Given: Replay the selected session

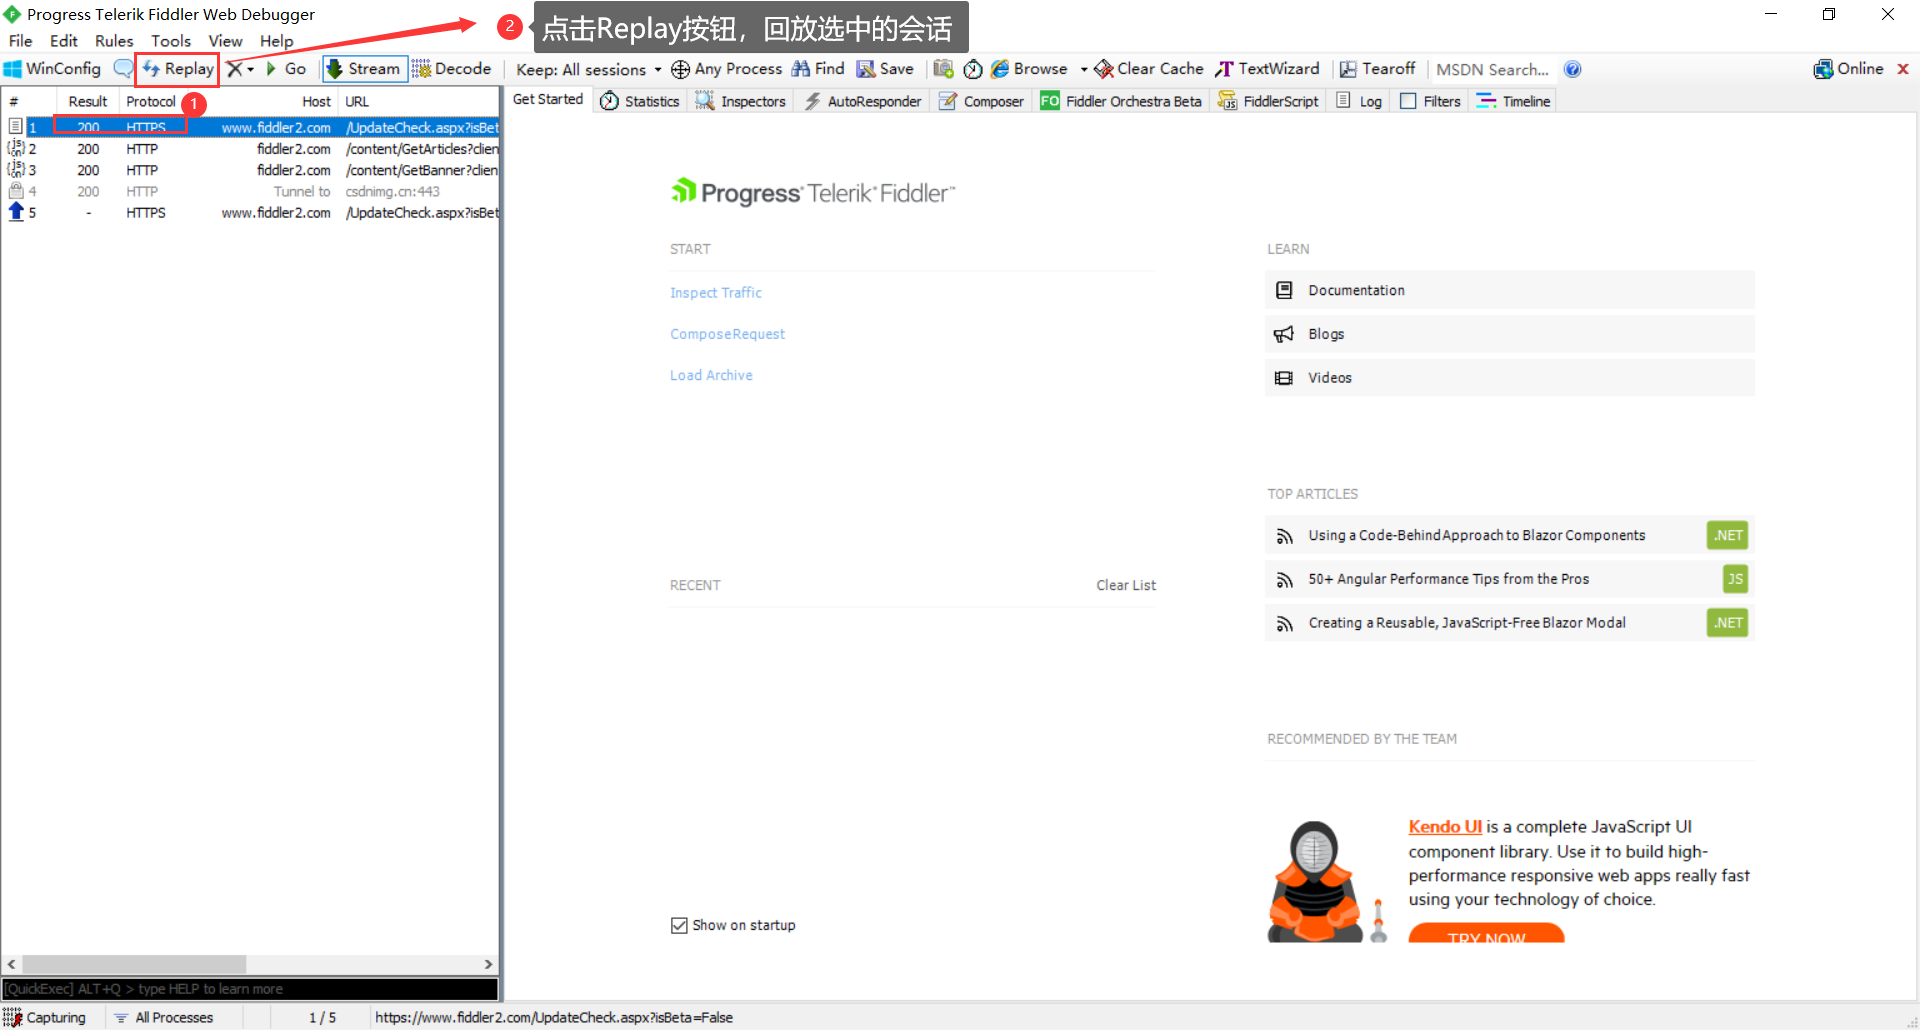Looking at the screenshot, I should click(178, 69).
